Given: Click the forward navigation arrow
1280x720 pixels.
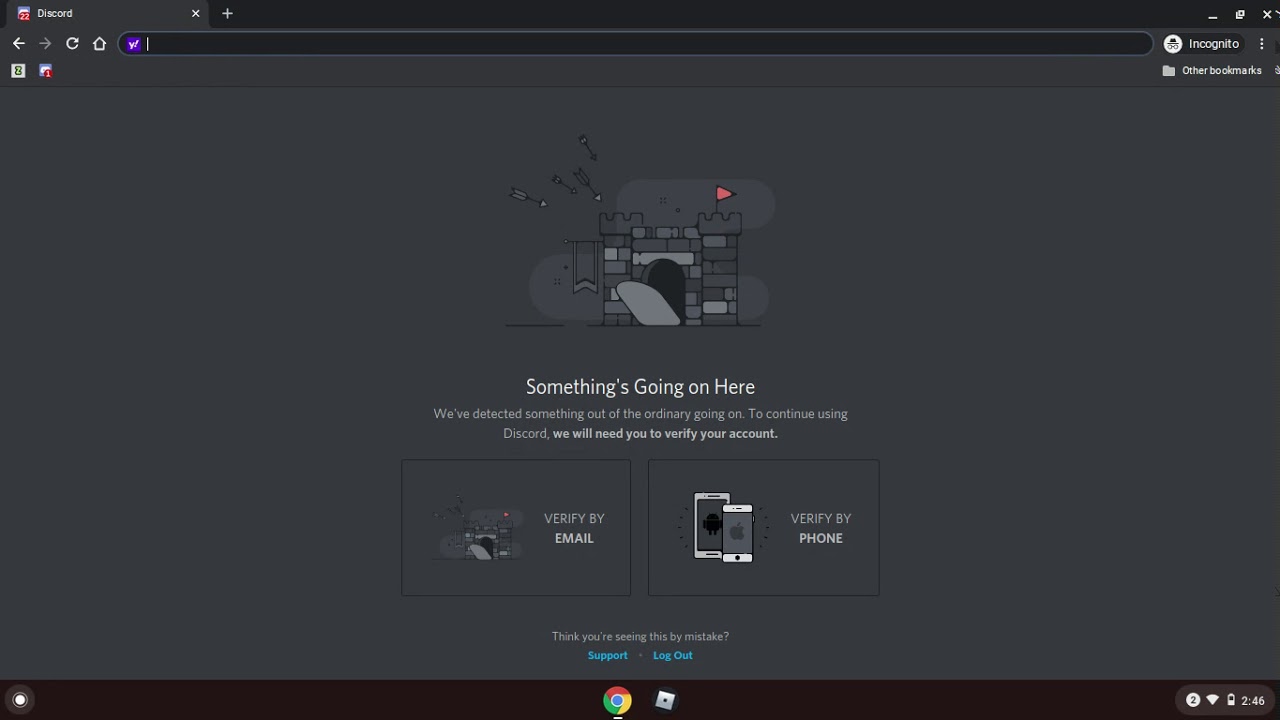Looking at the screenshot, I should coord(45,43).
